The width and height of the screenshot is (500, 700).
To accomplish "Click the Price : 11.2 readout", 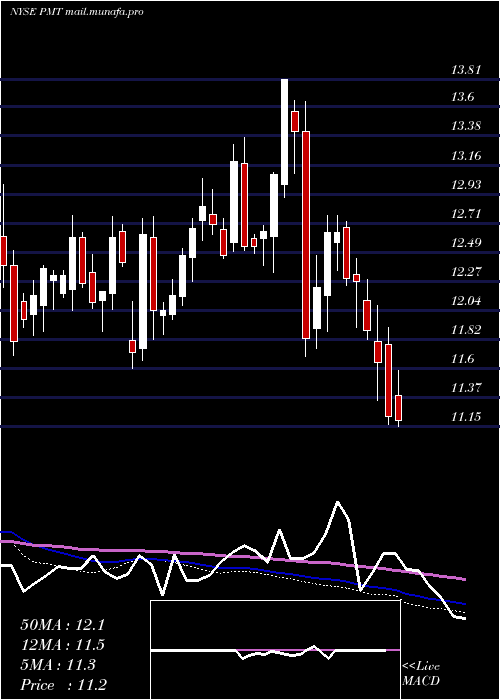I will click(63, 685).
